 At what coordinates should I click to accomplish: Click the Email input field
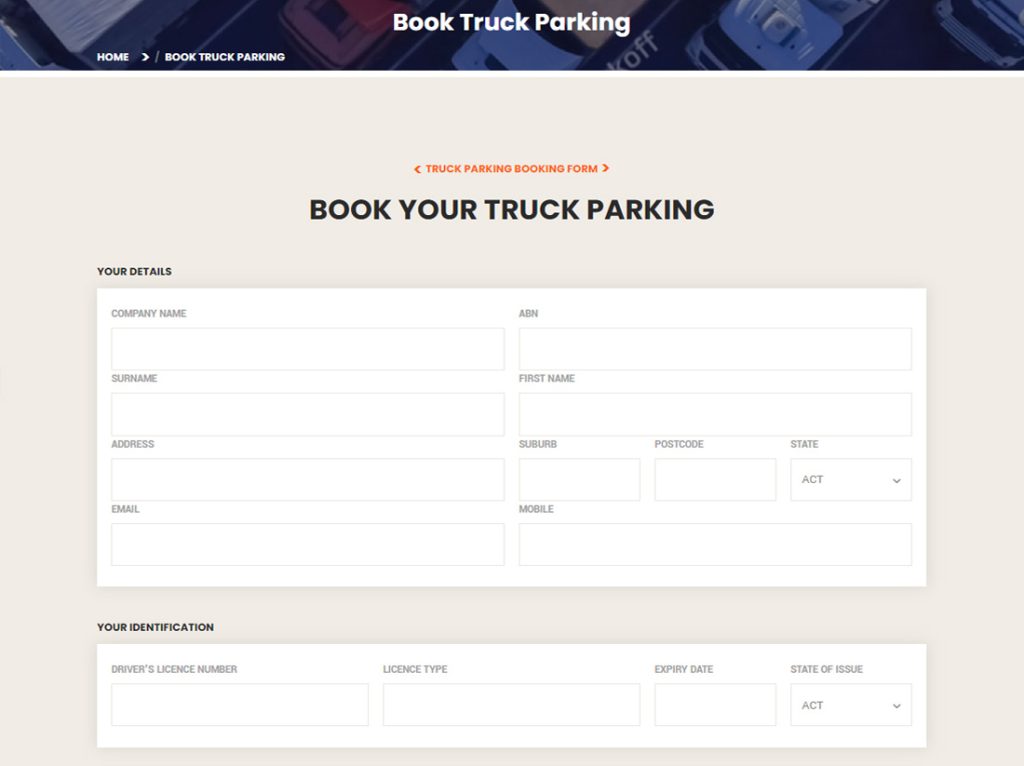click(308, 544)
